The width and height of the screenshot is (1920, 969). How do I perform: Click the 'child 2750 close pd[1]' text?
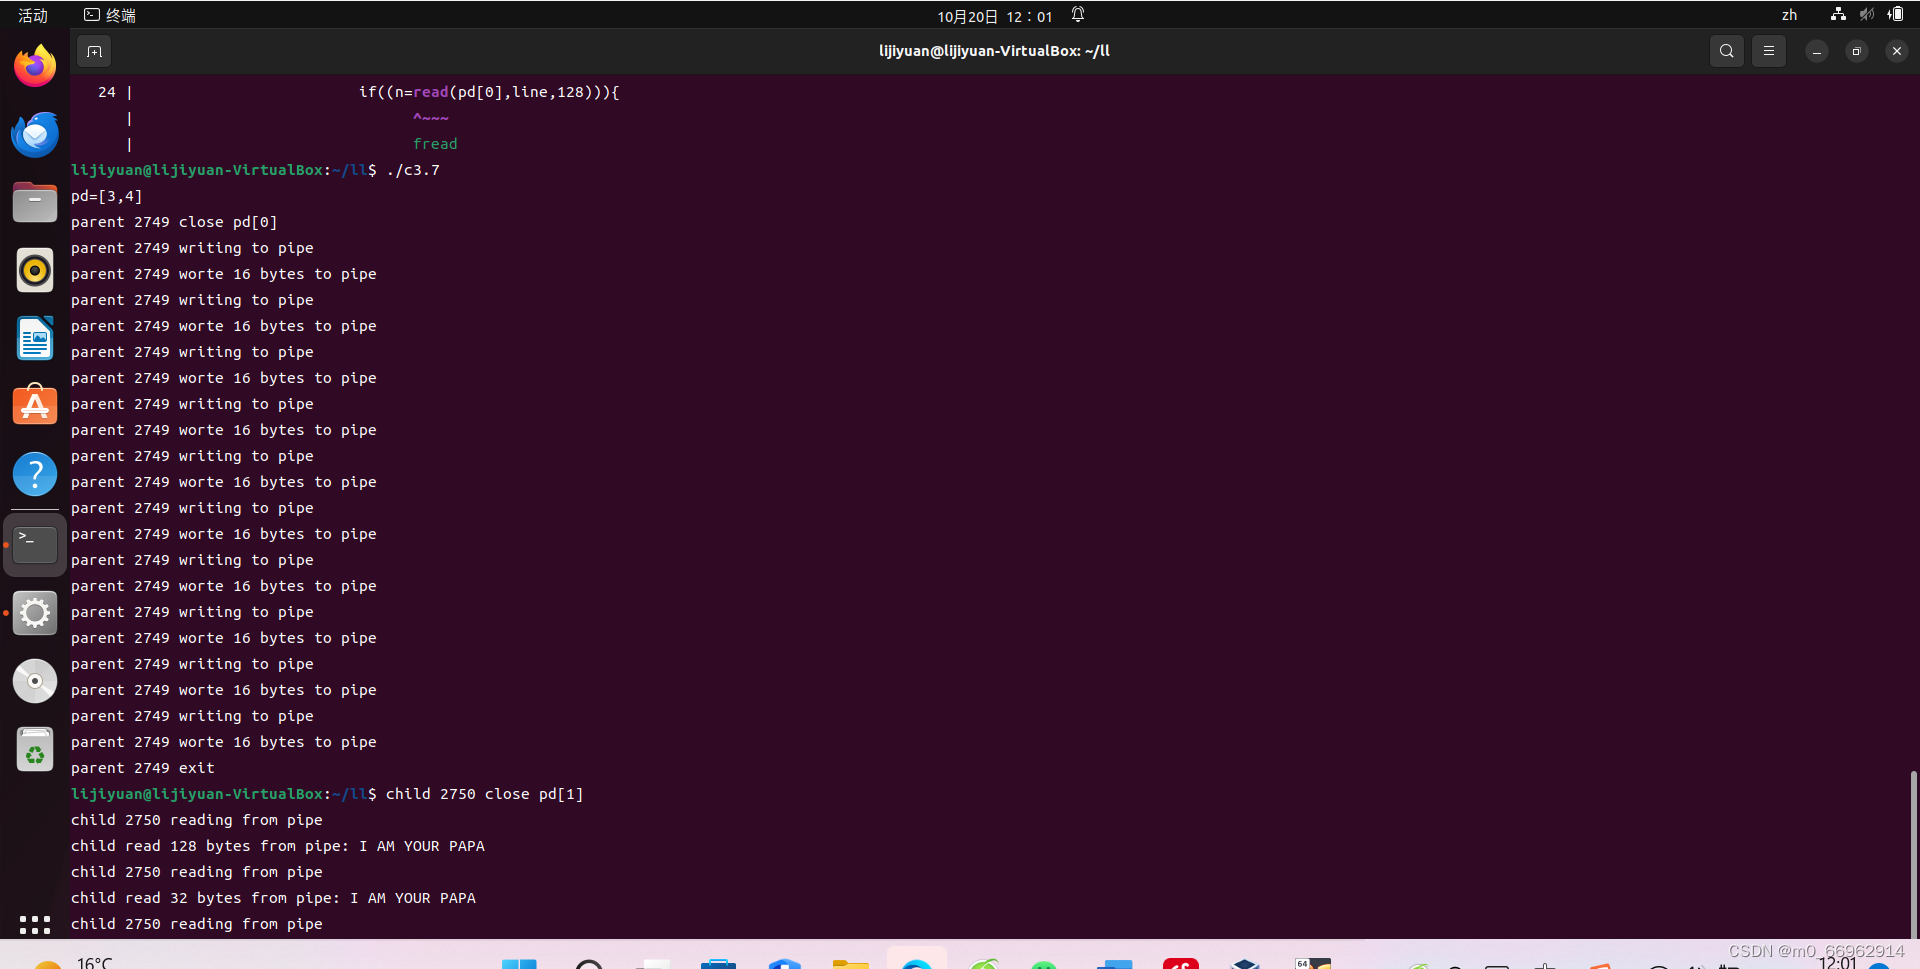click(485, 794)
